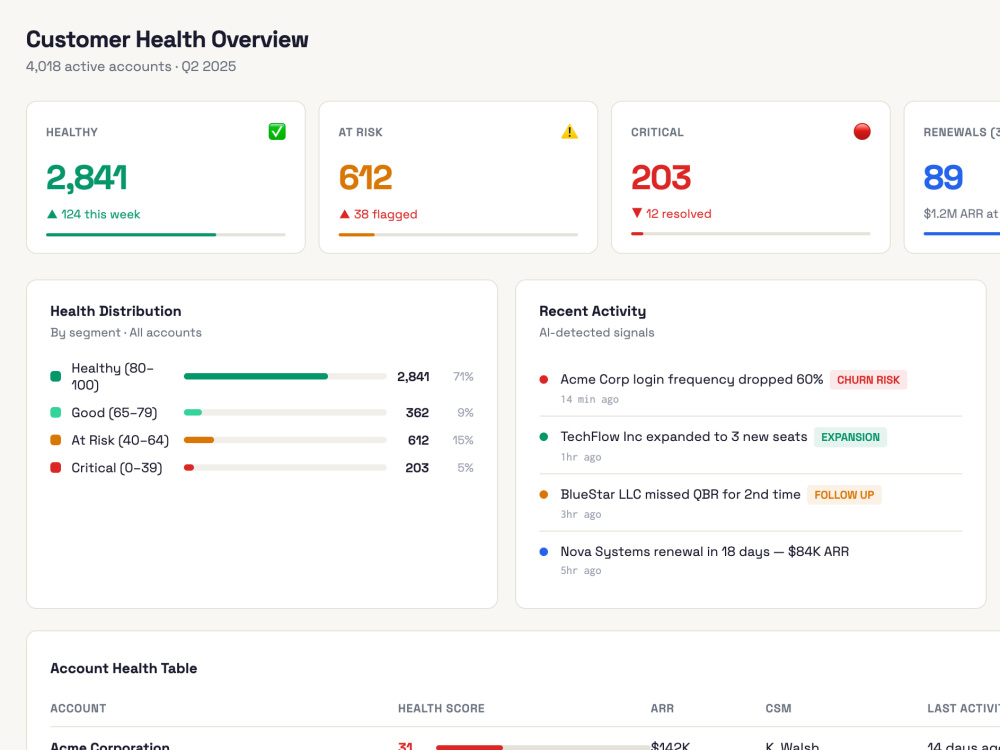Open 'BlueStar LLC missed QBR for 2nd time' activity
The image size is (1000, 750).
(x=680, y=494)
